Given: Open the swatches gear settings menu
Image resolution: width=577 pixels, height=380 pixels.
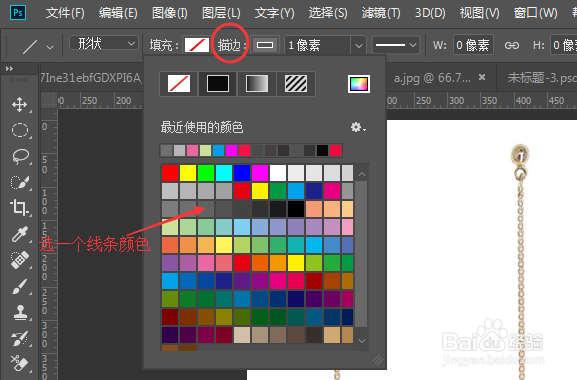Looking at the screenshot, I should point(357,127).
